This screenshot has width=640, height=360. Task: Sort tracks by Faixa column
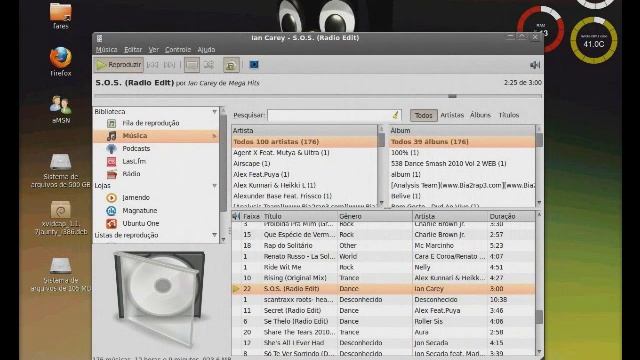(251, 216)
